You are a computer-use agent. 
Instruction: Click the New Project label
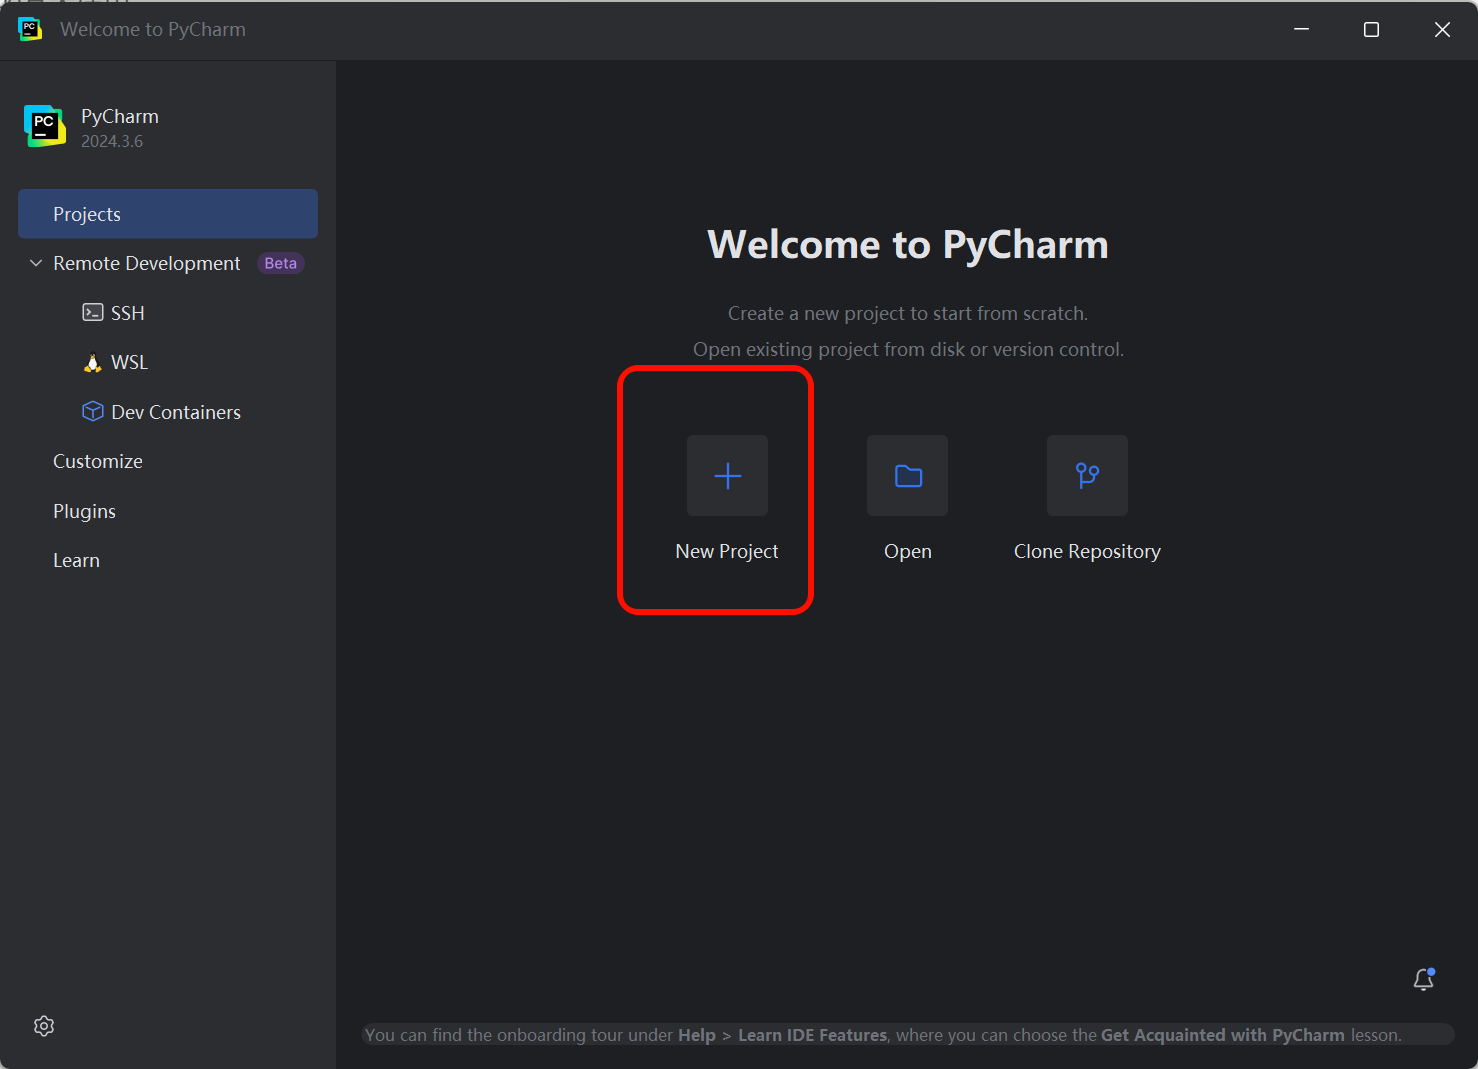pos(727,551)
